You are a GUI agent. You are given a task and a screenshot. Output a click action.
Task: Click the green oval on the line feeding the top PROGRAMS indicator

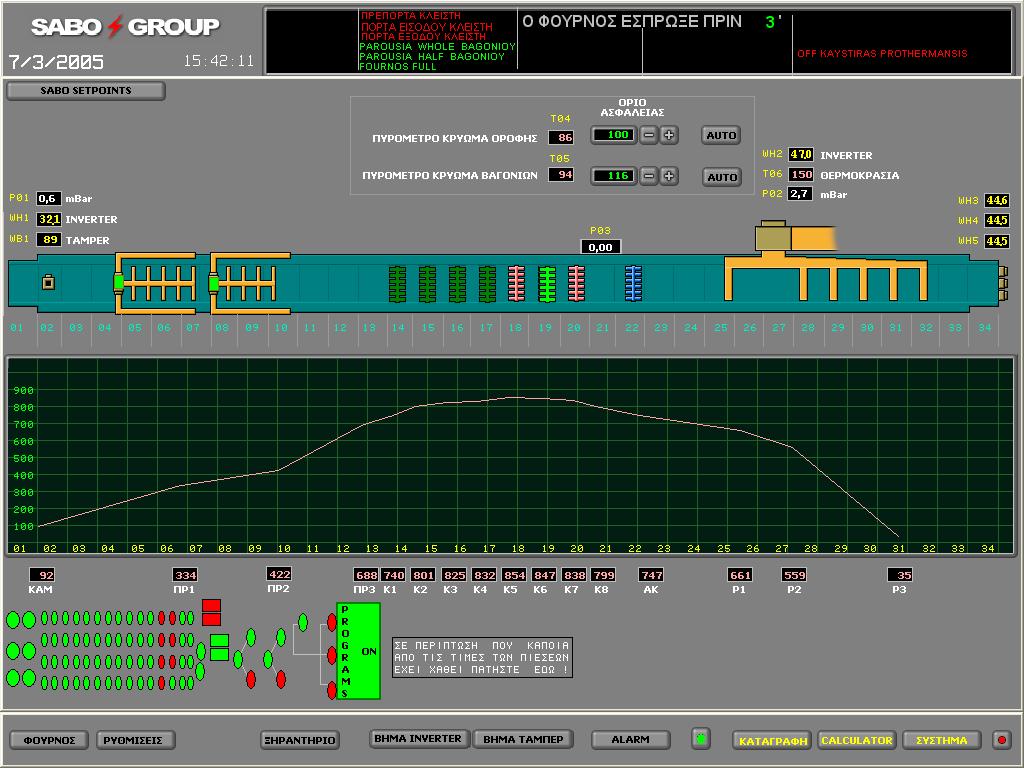(x=303, y=622)
